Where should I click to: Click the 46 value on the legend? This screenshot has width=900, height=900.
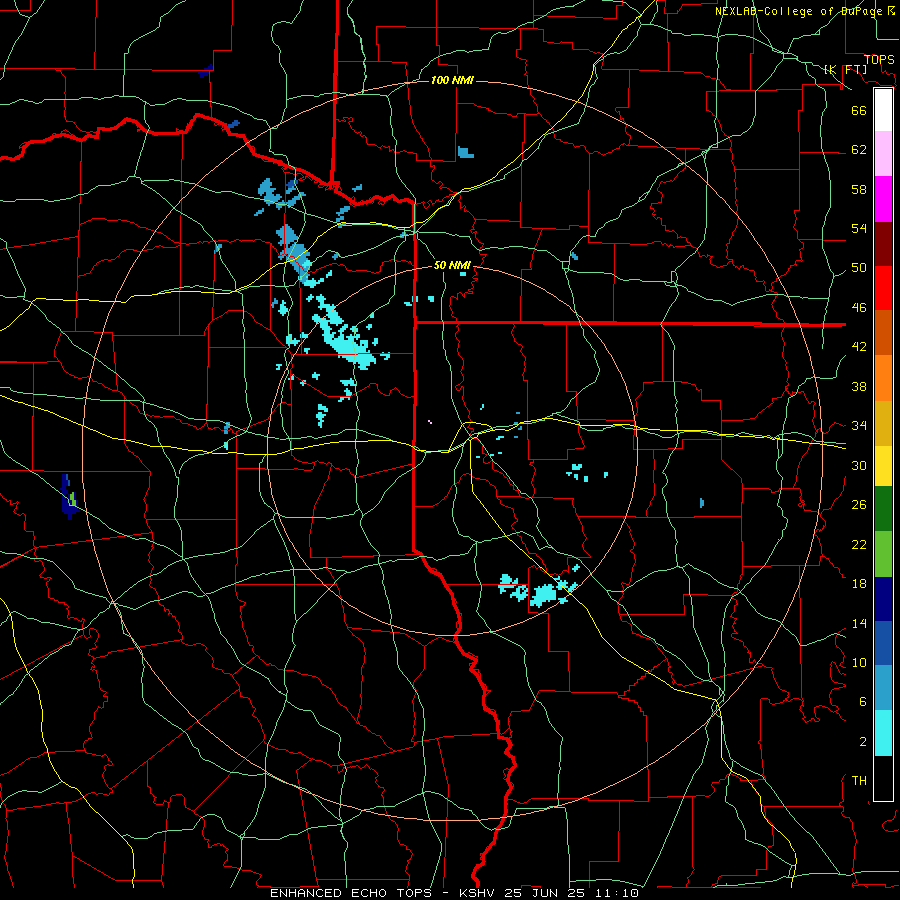point(859,308)
